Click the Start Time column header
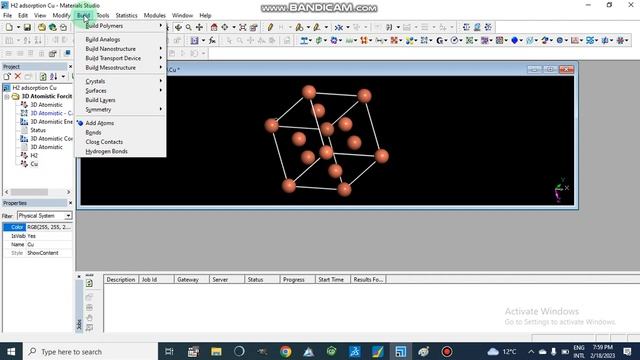 click(x=333, y=280)
